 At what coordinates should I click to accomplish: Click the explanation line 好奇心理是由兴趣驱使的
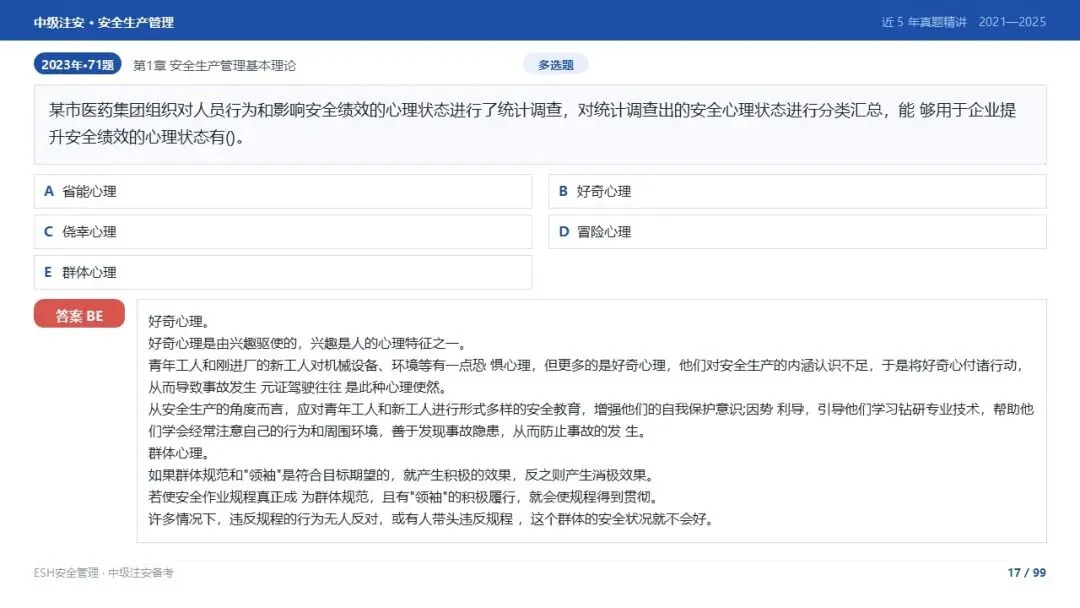pyautogui.click(x=309, y=343)
